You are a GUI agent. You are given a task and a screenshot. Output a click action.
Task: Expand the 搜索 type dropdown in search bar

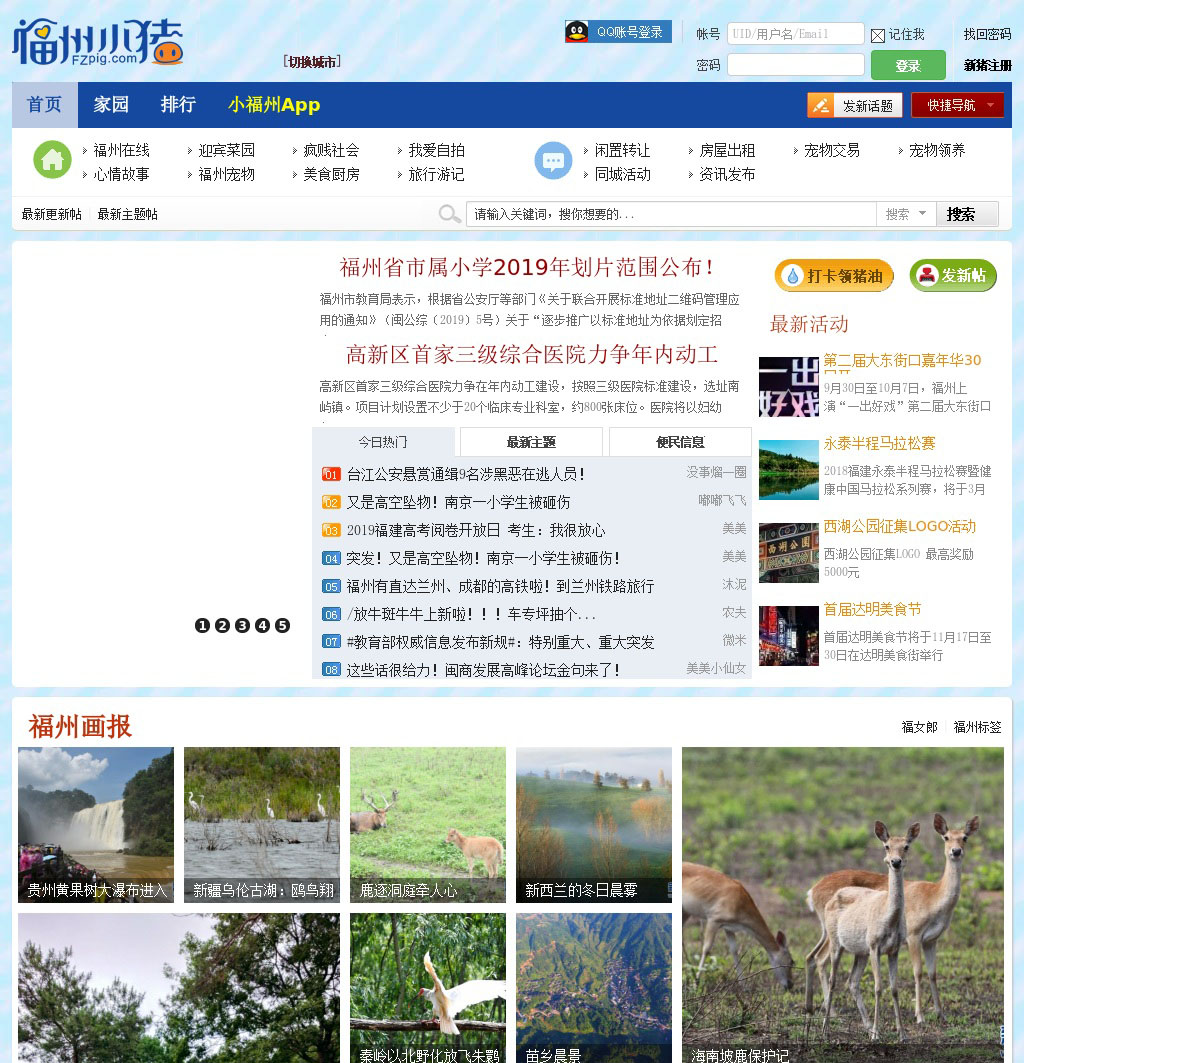point(906,214)
